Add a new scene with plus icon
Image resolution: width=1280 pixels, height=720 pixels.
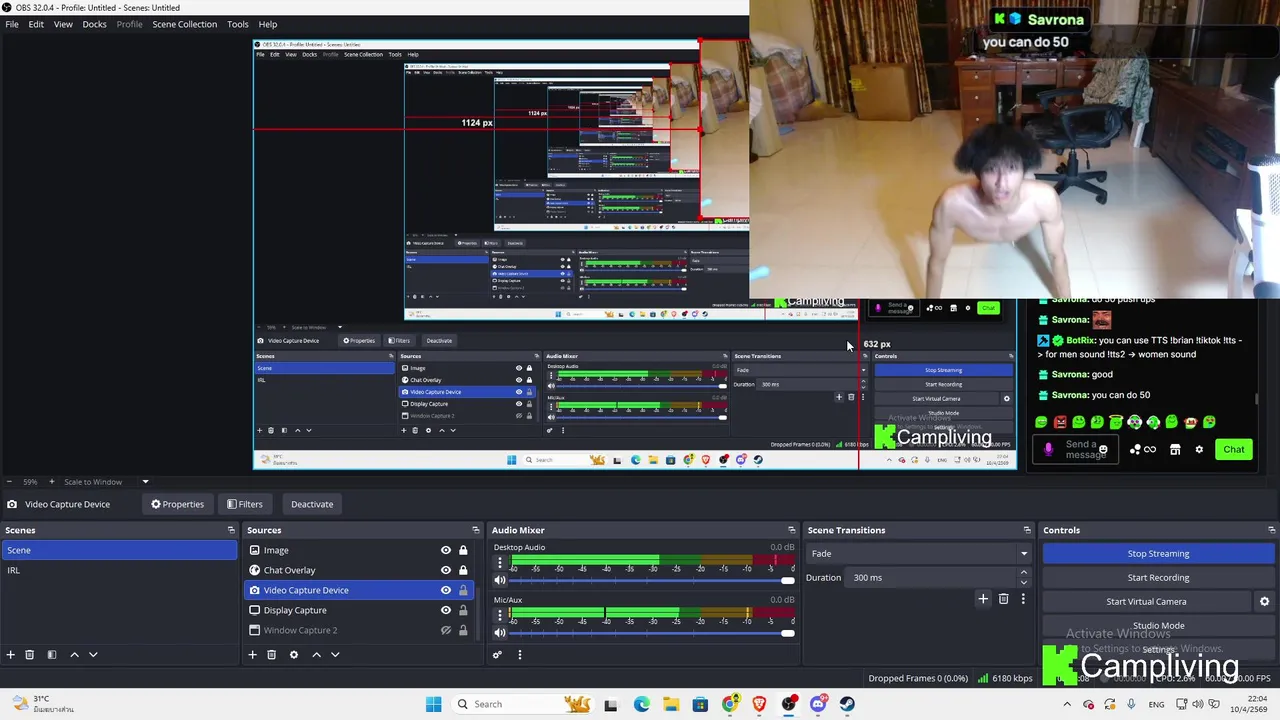pyautogui.click(x=10, y=655)
